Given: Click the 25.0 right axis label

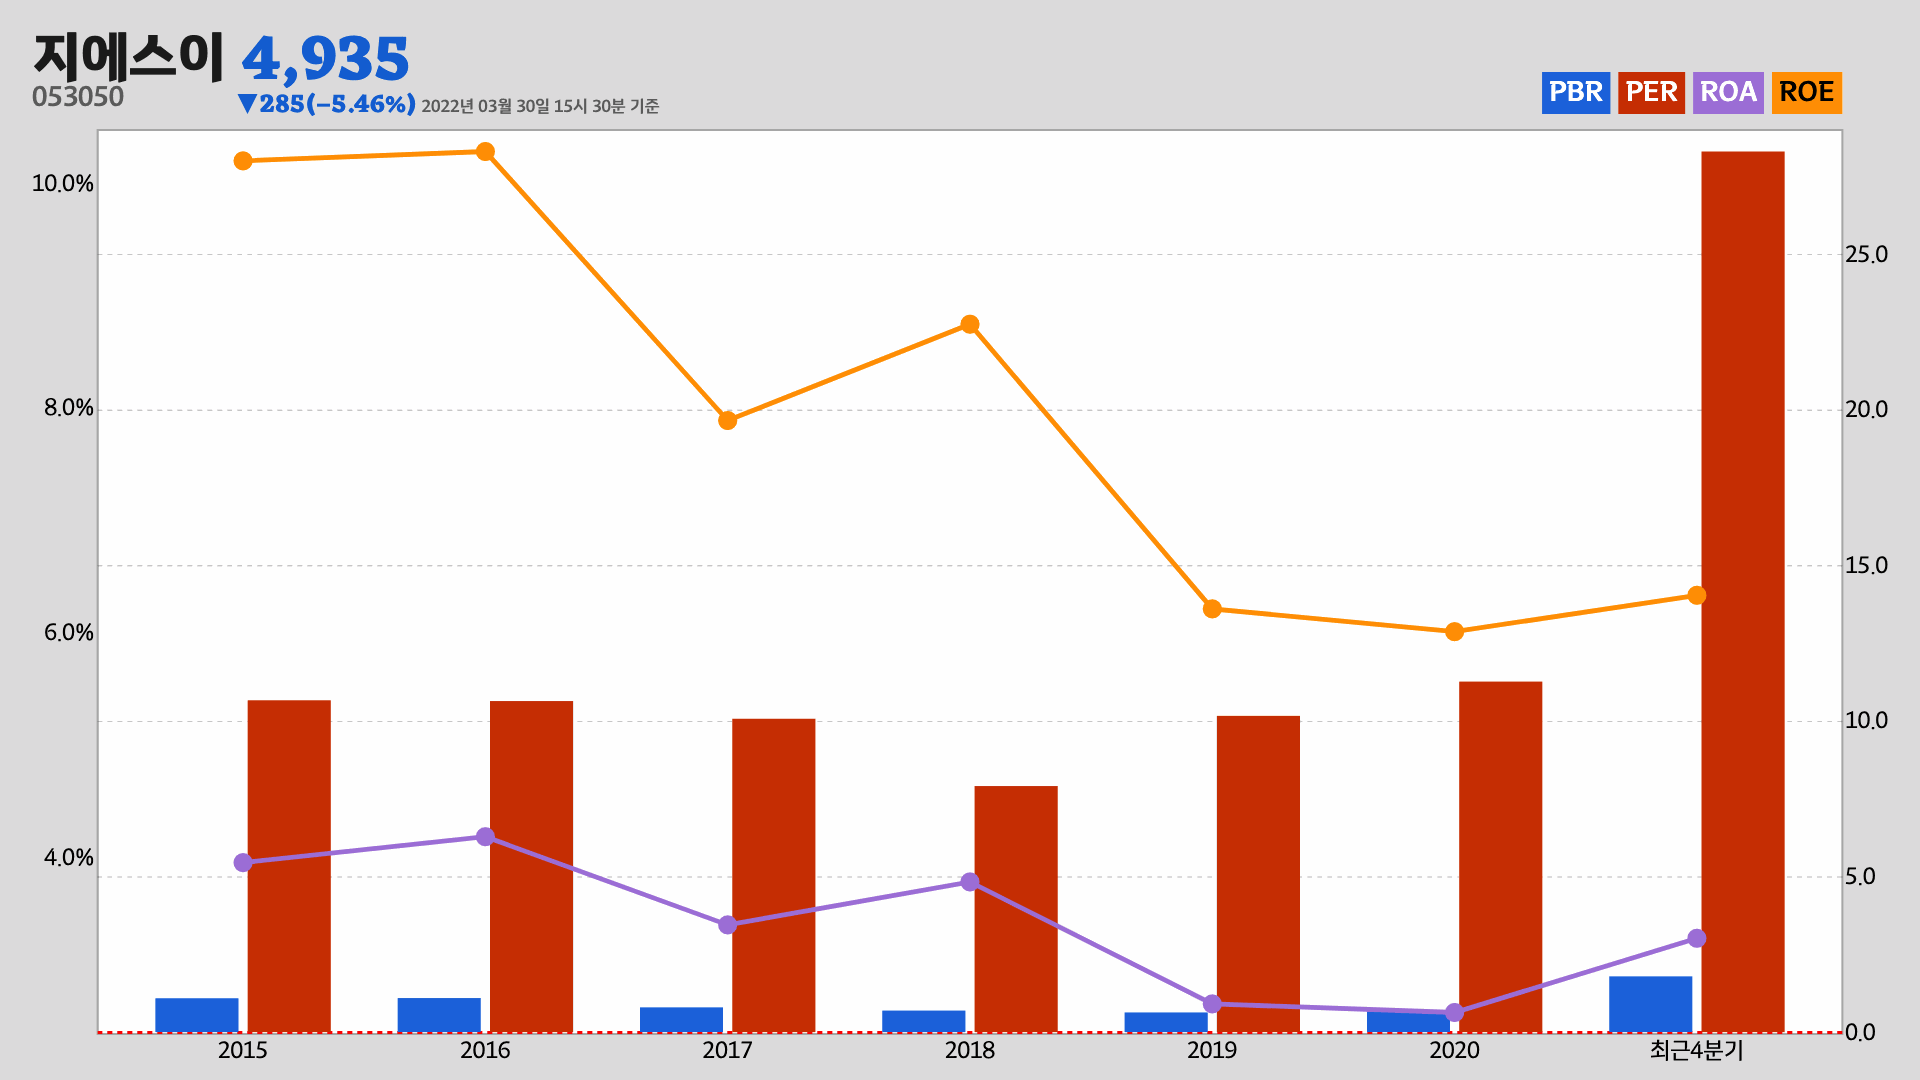Looking at the screenshot, I should click(x=1866, y=254).
